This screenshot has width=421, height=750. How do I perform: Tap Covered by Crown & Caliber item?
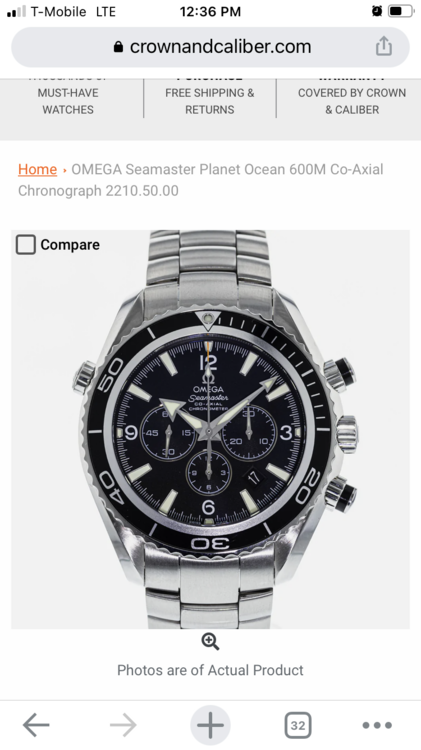pos(352,101)
